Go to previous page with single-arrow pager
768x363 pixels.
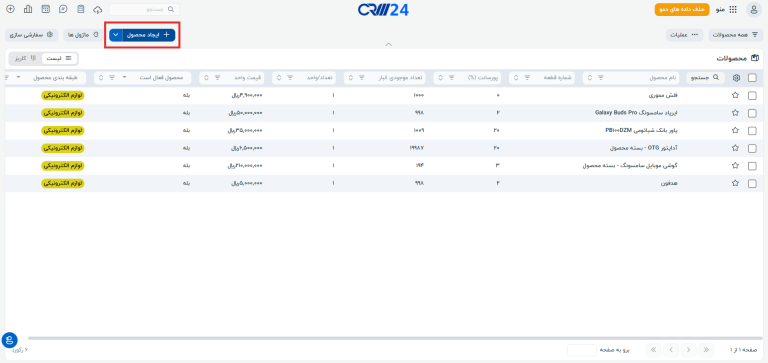click(x=689, y=350)
